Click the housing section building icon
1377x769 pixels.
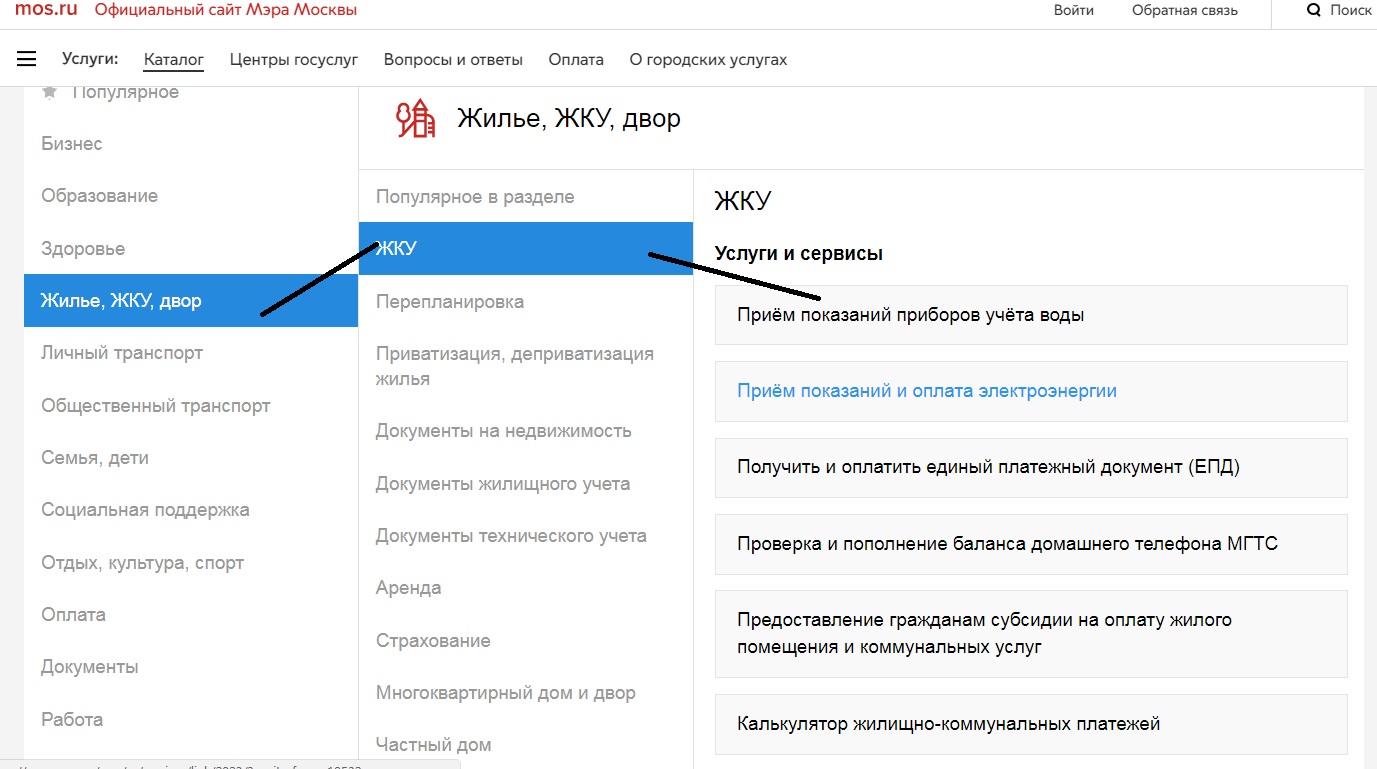(416, 118)
